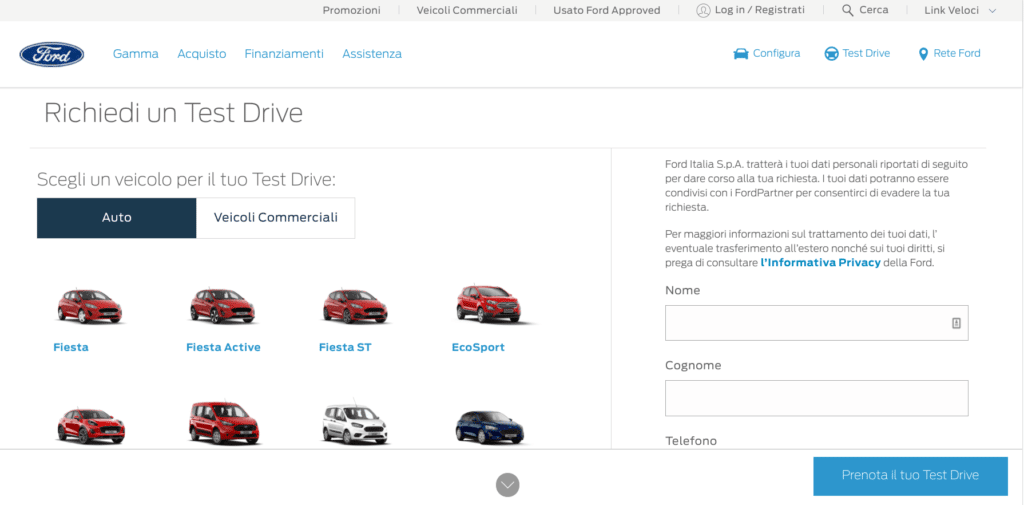This screenshot has width=1024, height=505.
Task: Click the Rete Ford location pin icon
Action: click(x=923, y=54)
